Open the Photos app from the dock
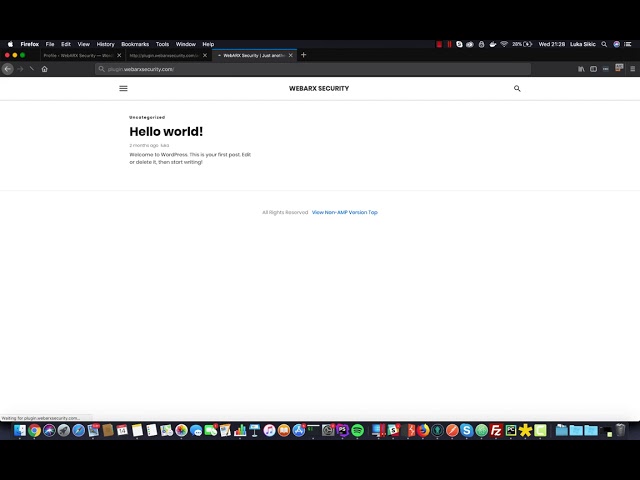This screenshot has width=640, height=480. pyautogui.click(x=181, y=430)
